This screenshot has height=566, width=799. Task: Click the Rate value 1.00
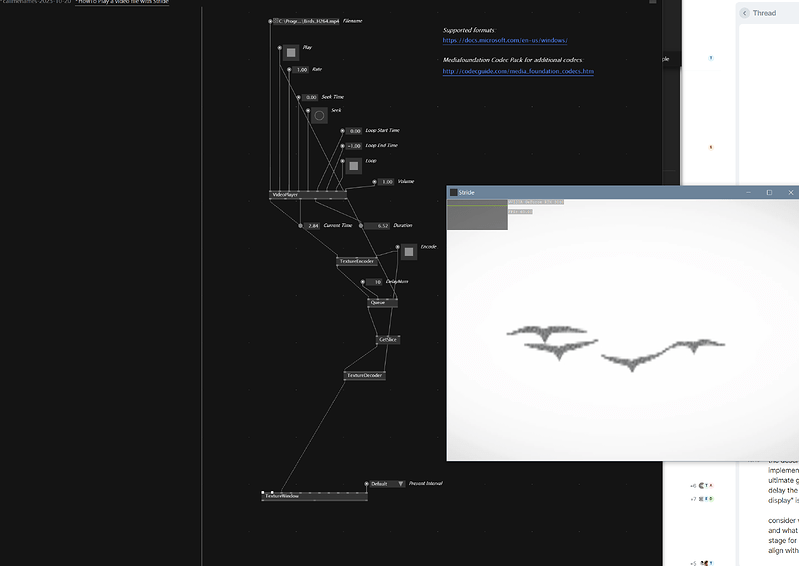301,70
